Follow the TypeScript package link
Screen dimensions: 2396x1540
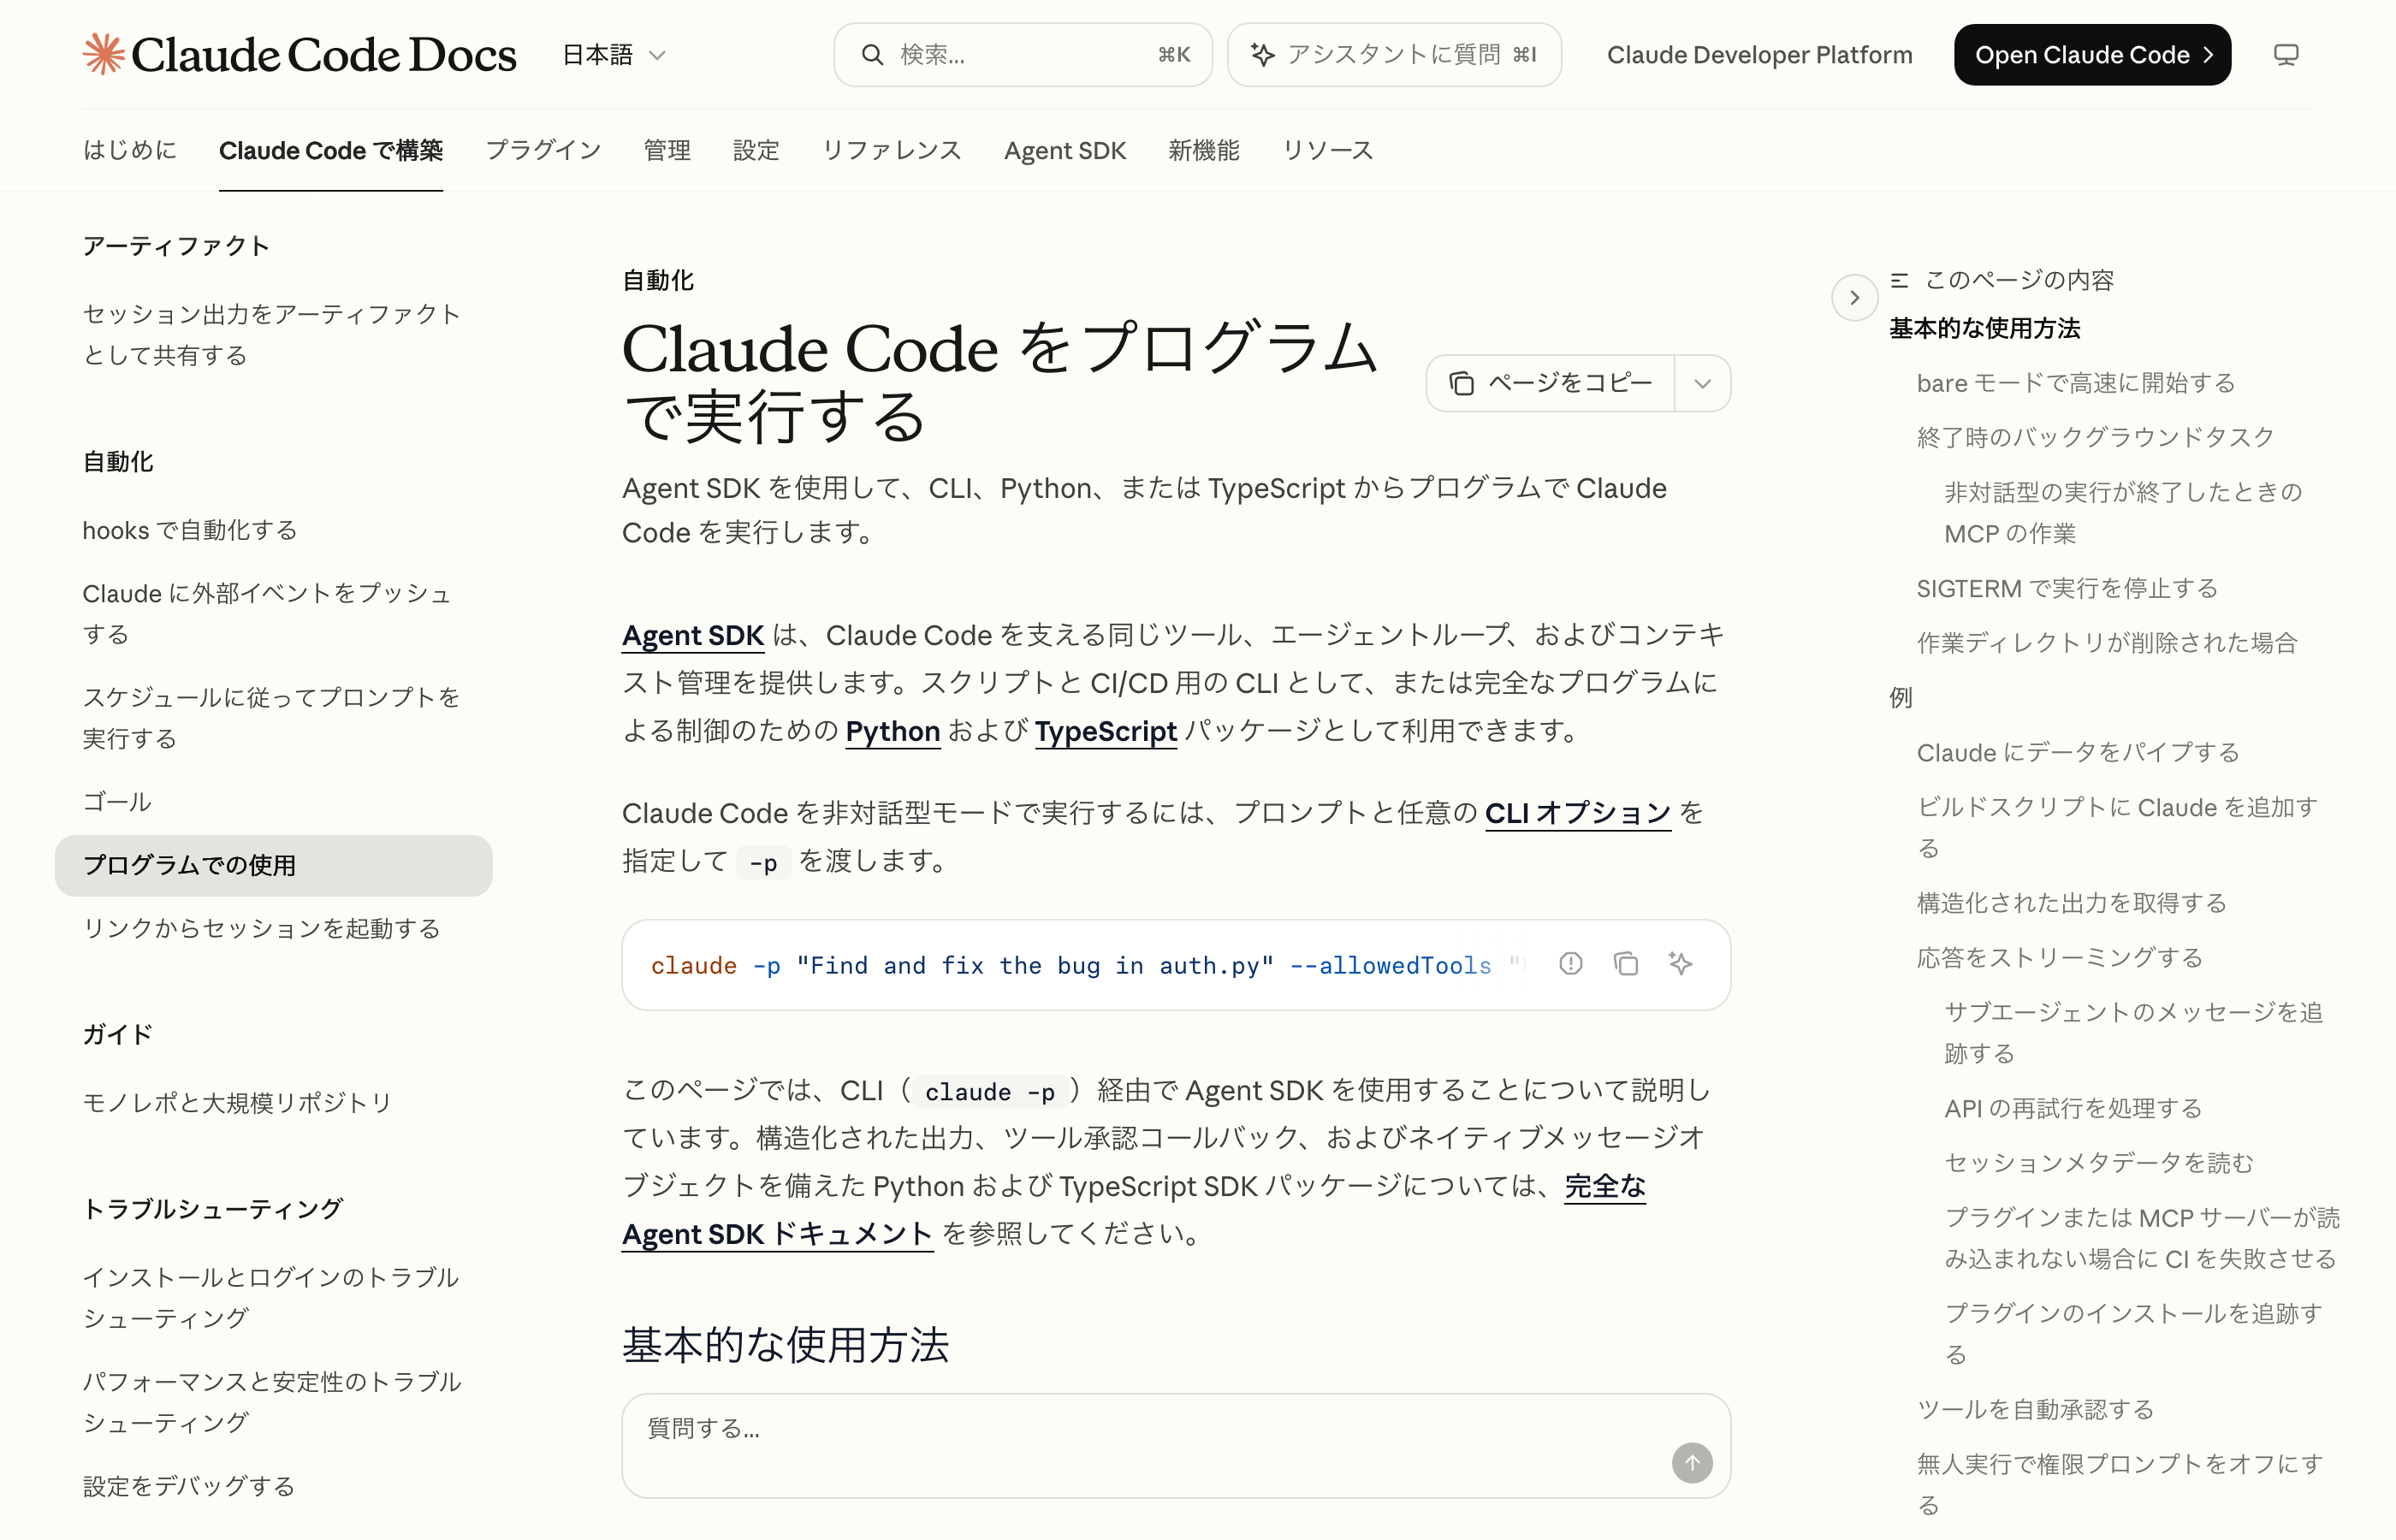tap(1105, 731)
